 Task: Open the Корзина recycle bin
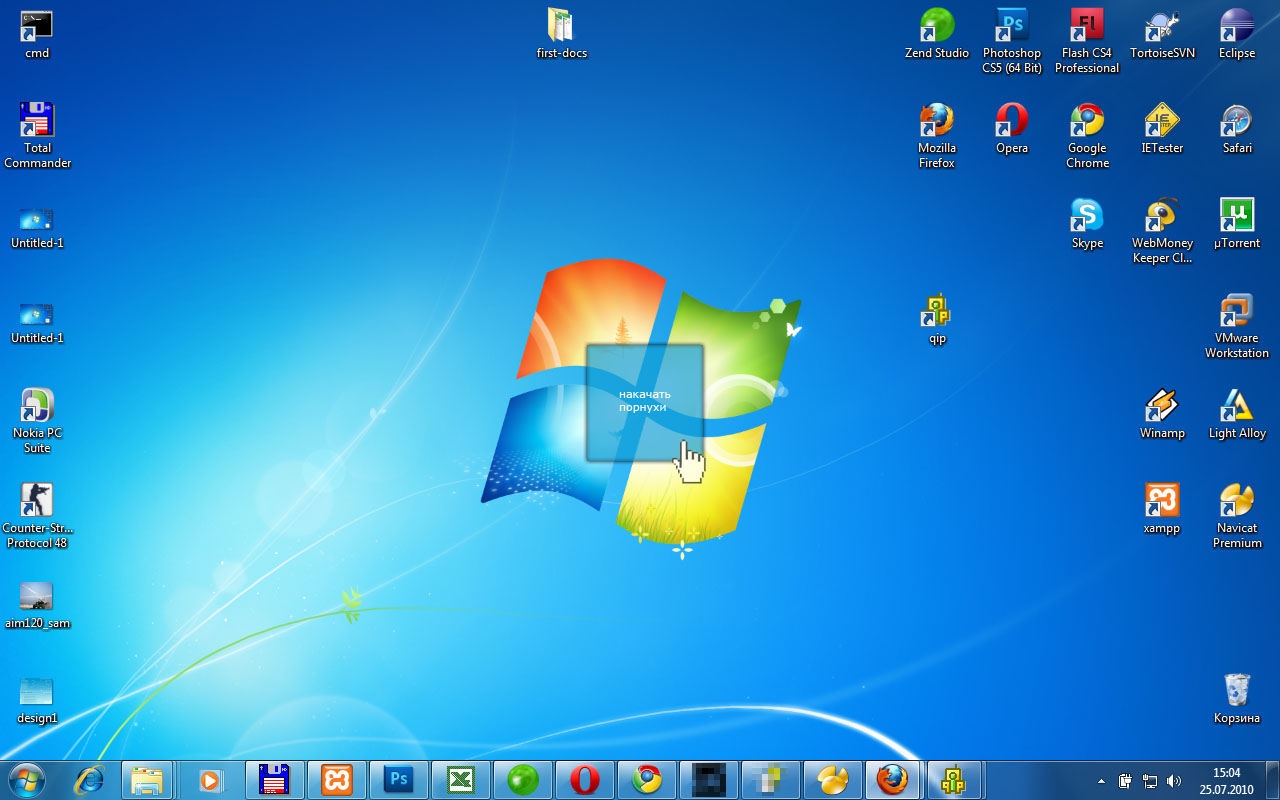point(1237,699)
